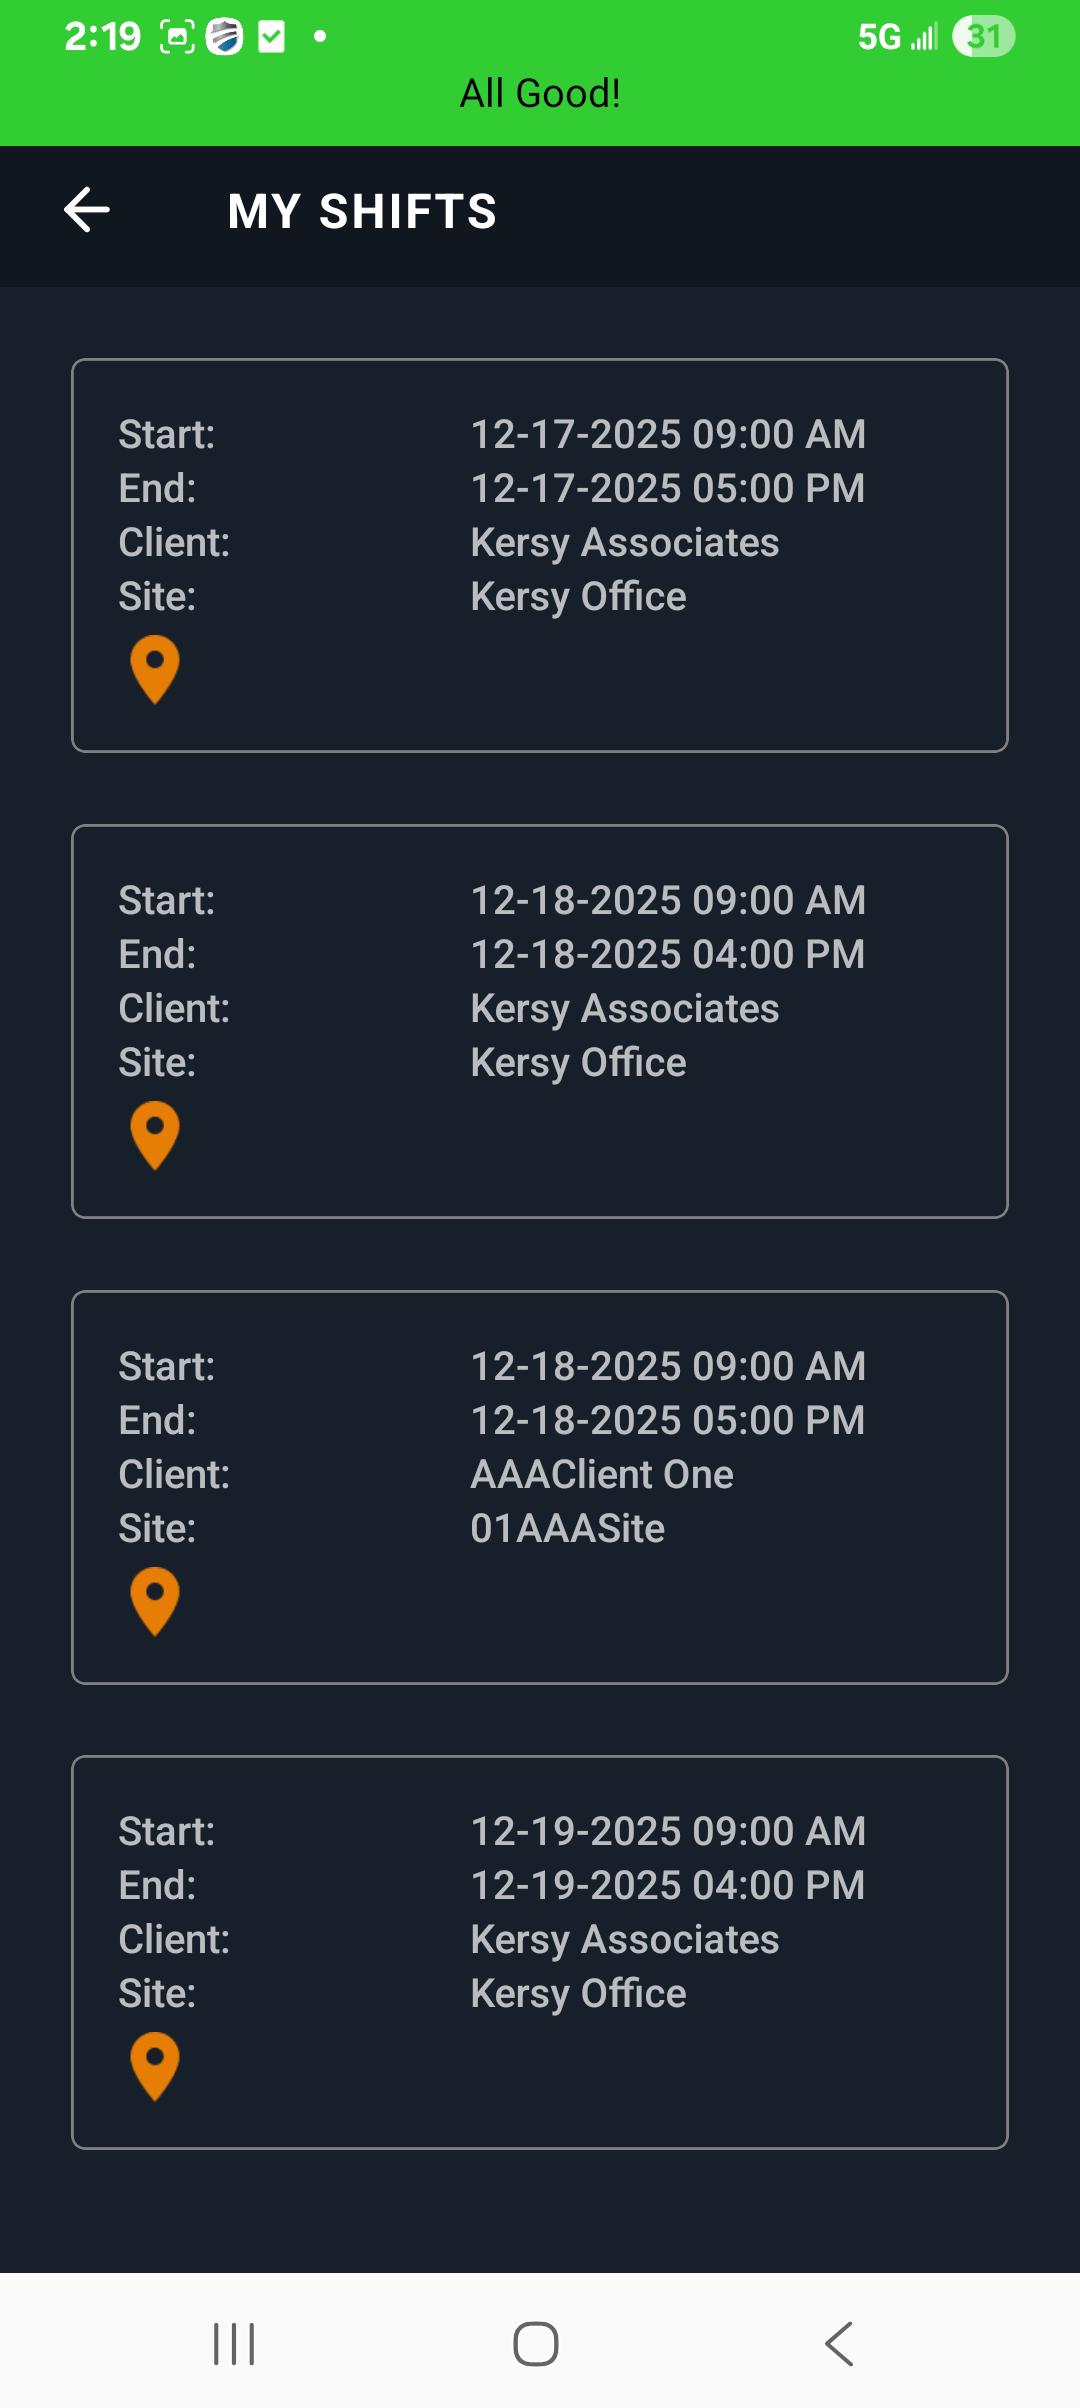Tap the 01AAASite site name

(567, 1528)
